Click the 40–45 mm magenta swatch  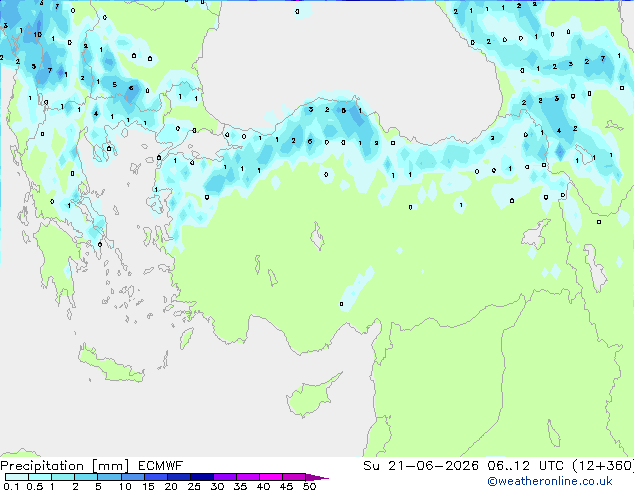[271, 477]
